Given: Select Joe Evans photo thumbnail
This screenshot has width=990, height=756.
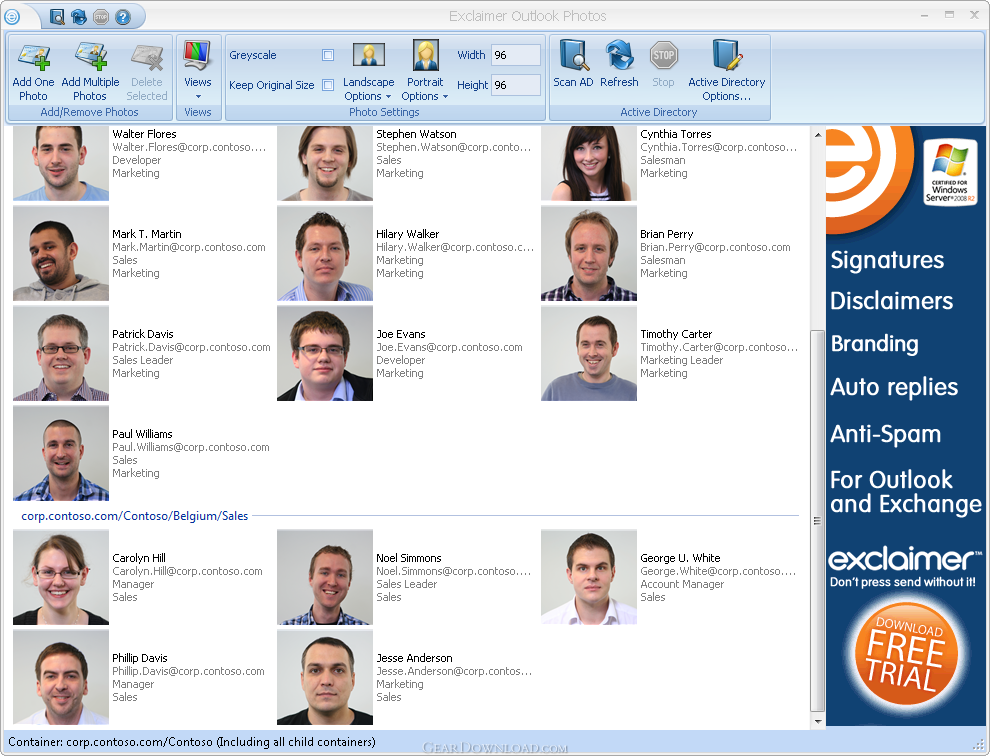Looking at the screenshot, I should pos(325,353).
